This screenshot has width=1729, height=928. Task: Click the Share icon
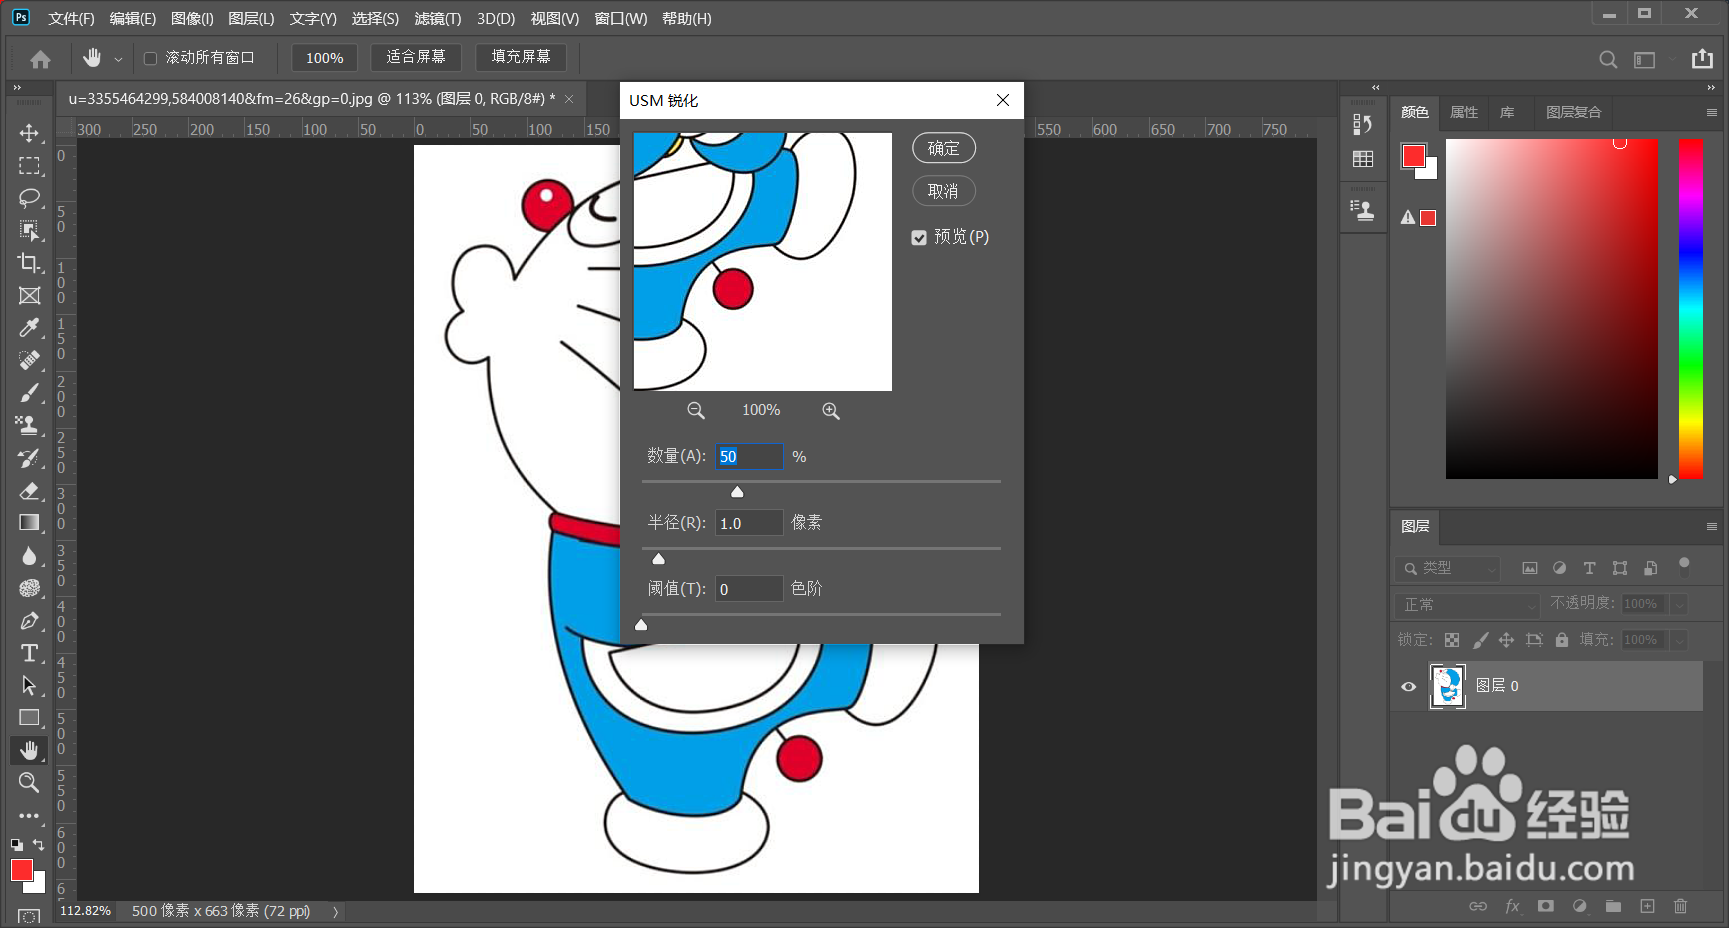[x=1702, y=59]
